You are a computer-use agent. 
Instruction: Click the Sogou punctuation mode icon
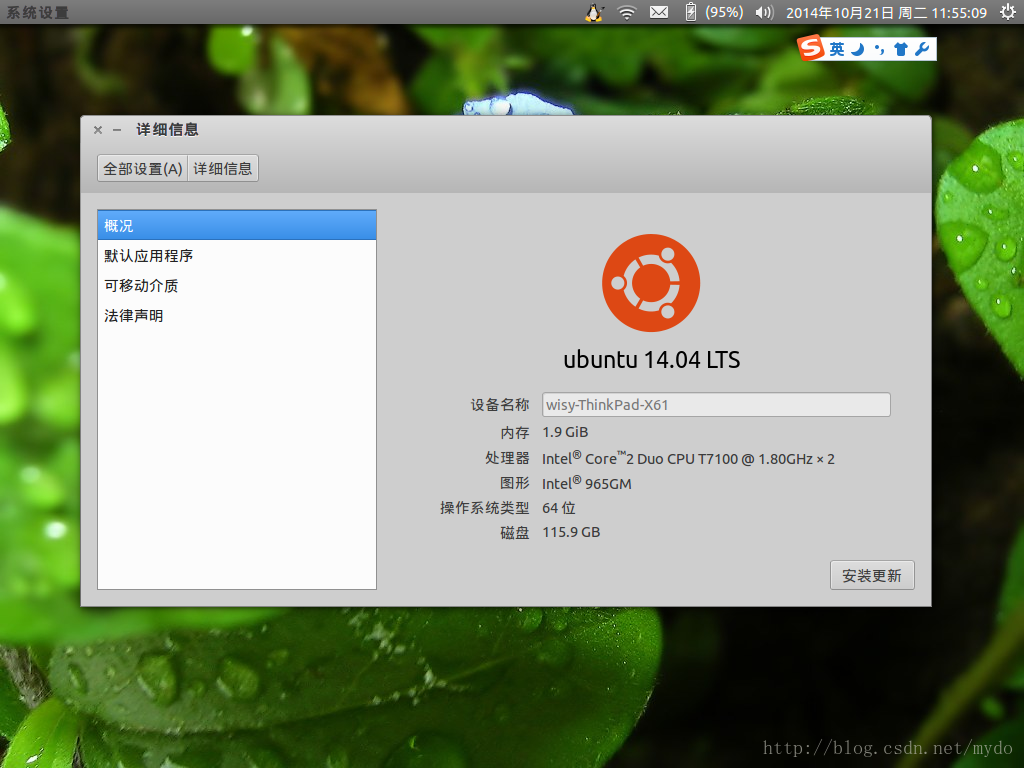(x=879, y=49)
